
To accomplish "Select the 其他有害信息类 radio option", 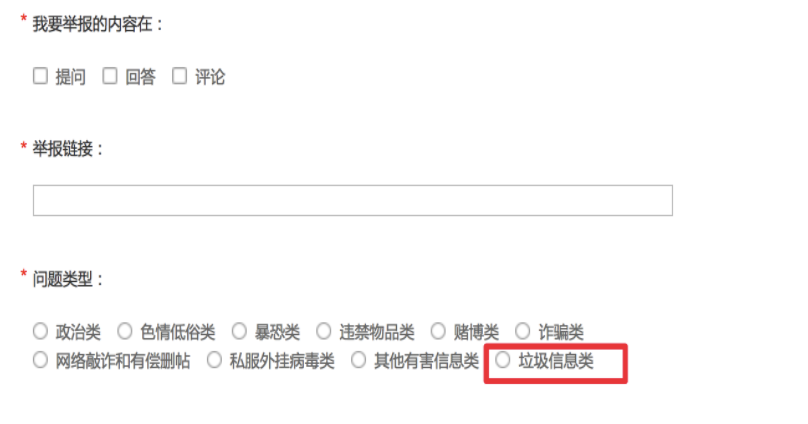I will [359, 360].
